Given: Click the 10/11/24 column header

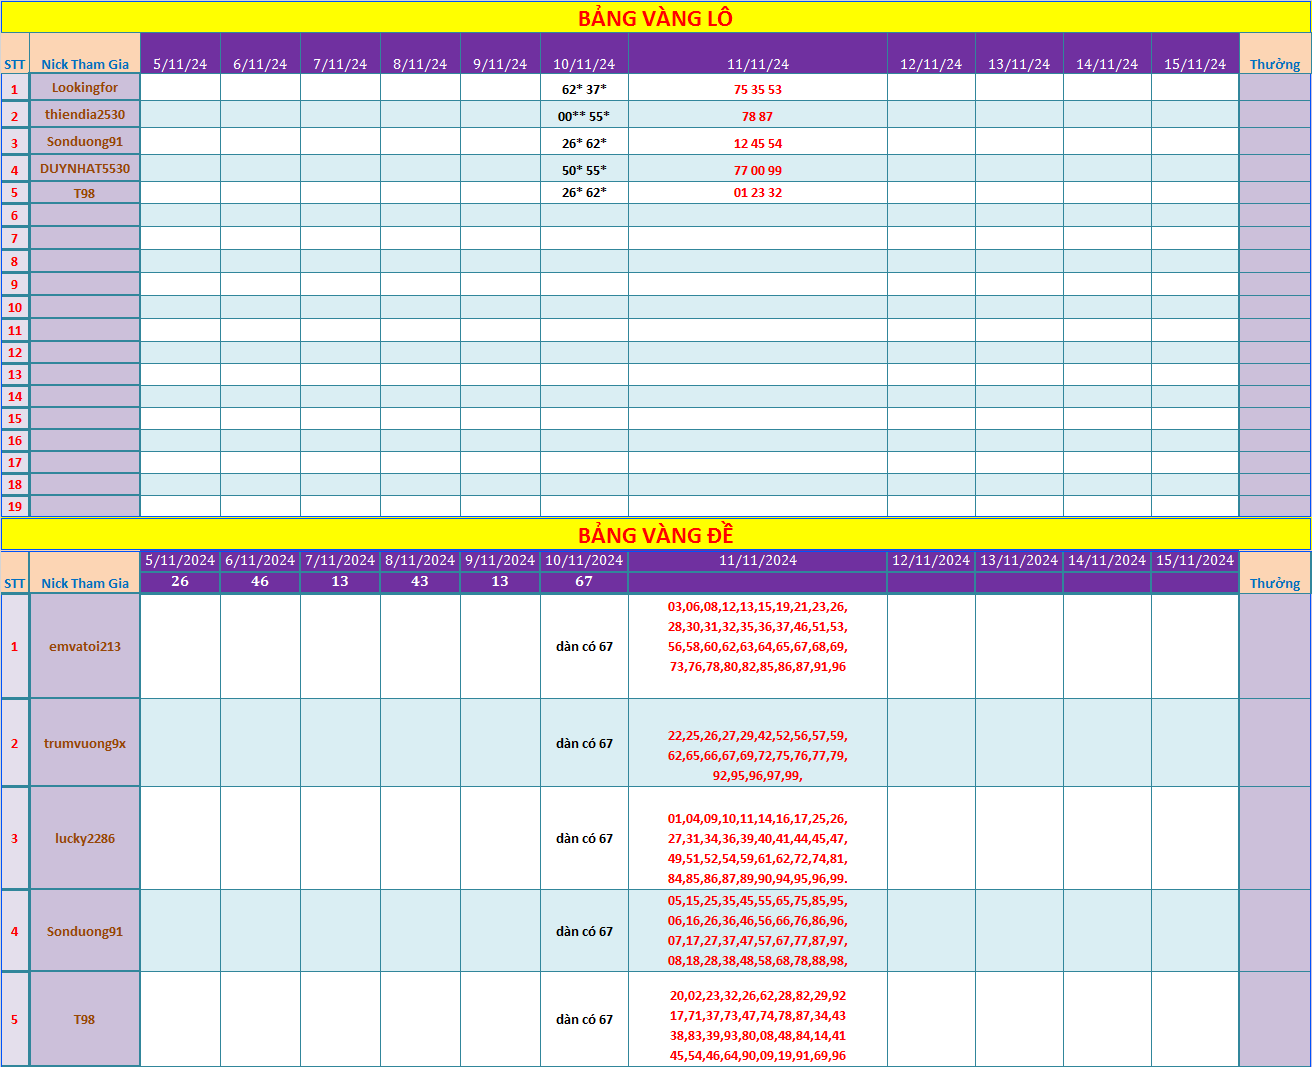Looking at the screenshot, I should pos(584,54).
